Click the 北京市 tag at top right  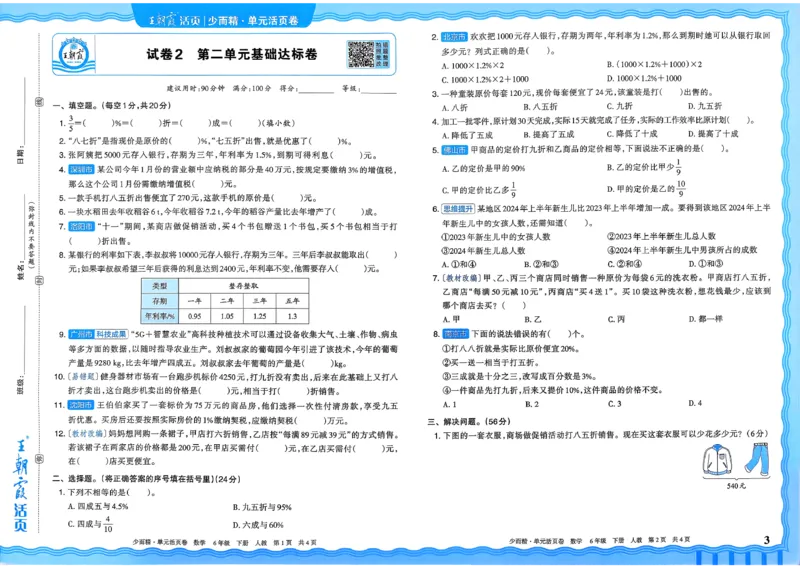tap(454, 37)
